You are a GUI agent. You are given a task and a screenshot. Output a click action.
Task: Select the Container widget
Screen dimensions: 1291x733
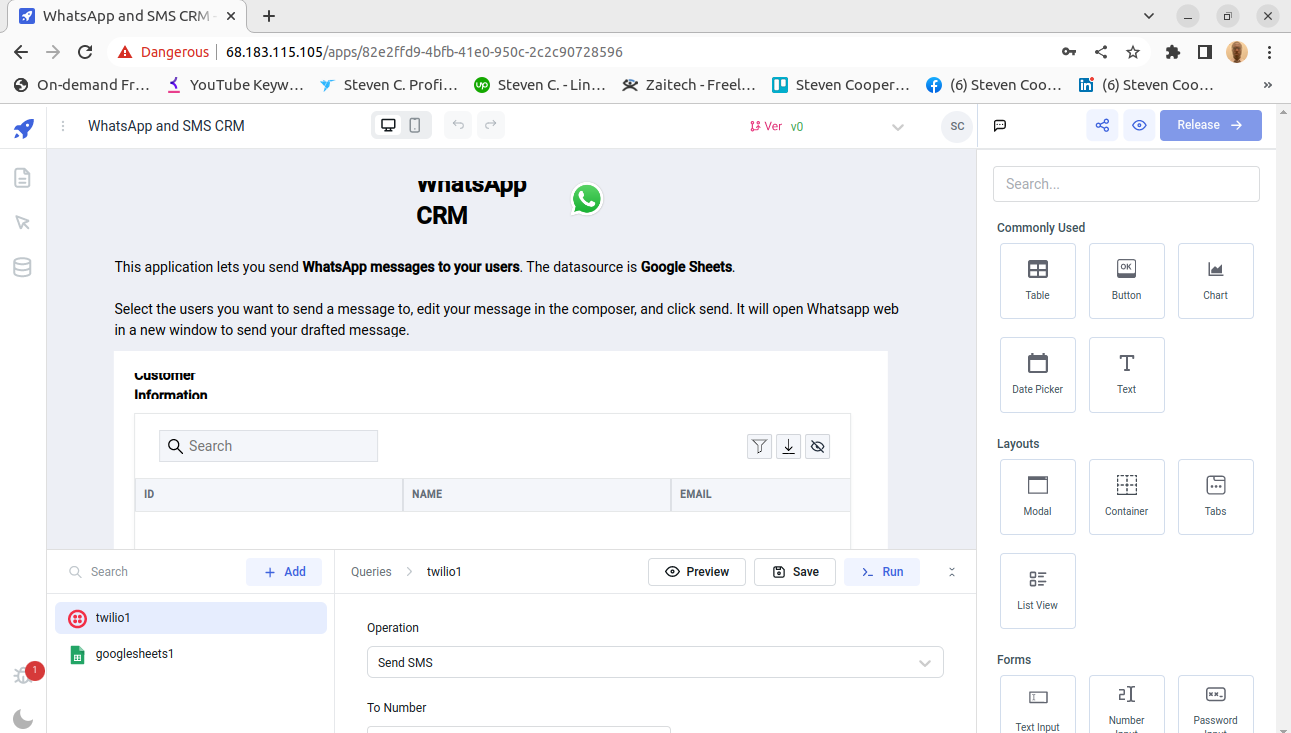(1127, 497)
